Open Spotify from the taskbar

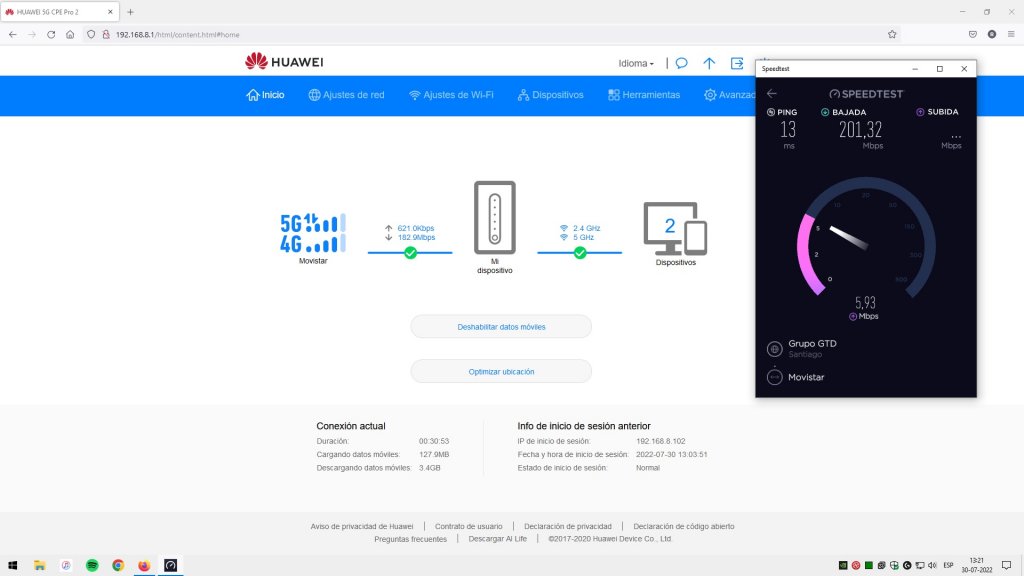pos(92,565)
